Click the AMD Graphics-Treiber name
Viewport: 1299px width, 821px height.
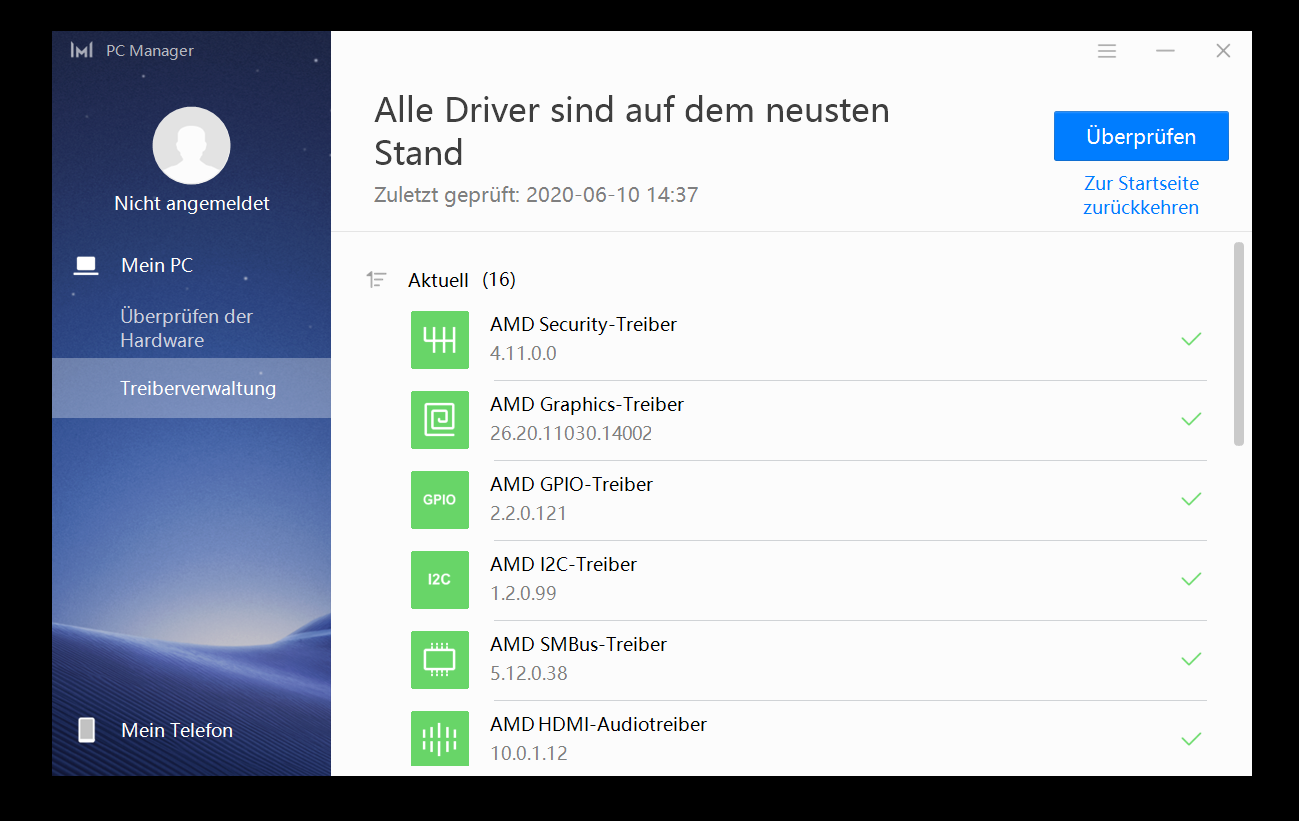(587, 405)
